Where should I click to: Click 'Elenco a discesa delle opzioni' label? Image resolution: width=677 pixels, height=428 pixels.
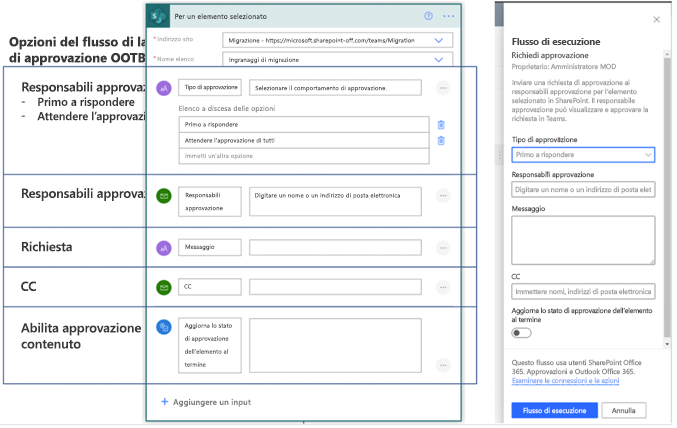pos(228,109)
